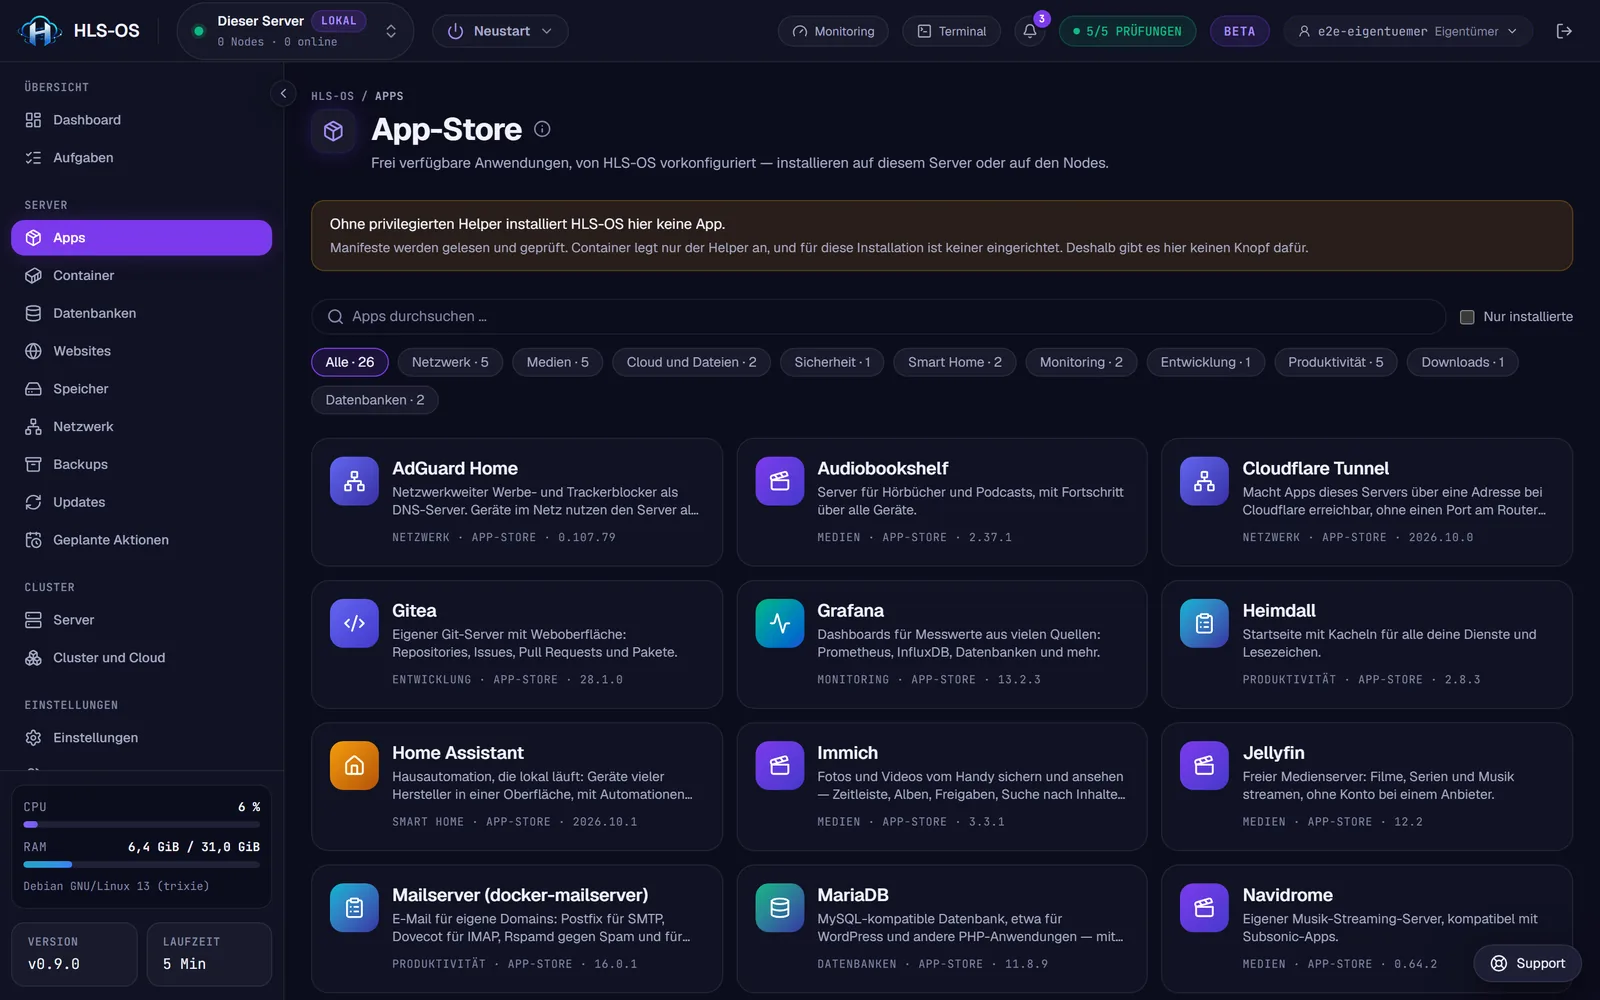This screenshot has height=1000, width=1600.
Task: Open the notifications bell icon
Action: click(x=1030, y=31)
